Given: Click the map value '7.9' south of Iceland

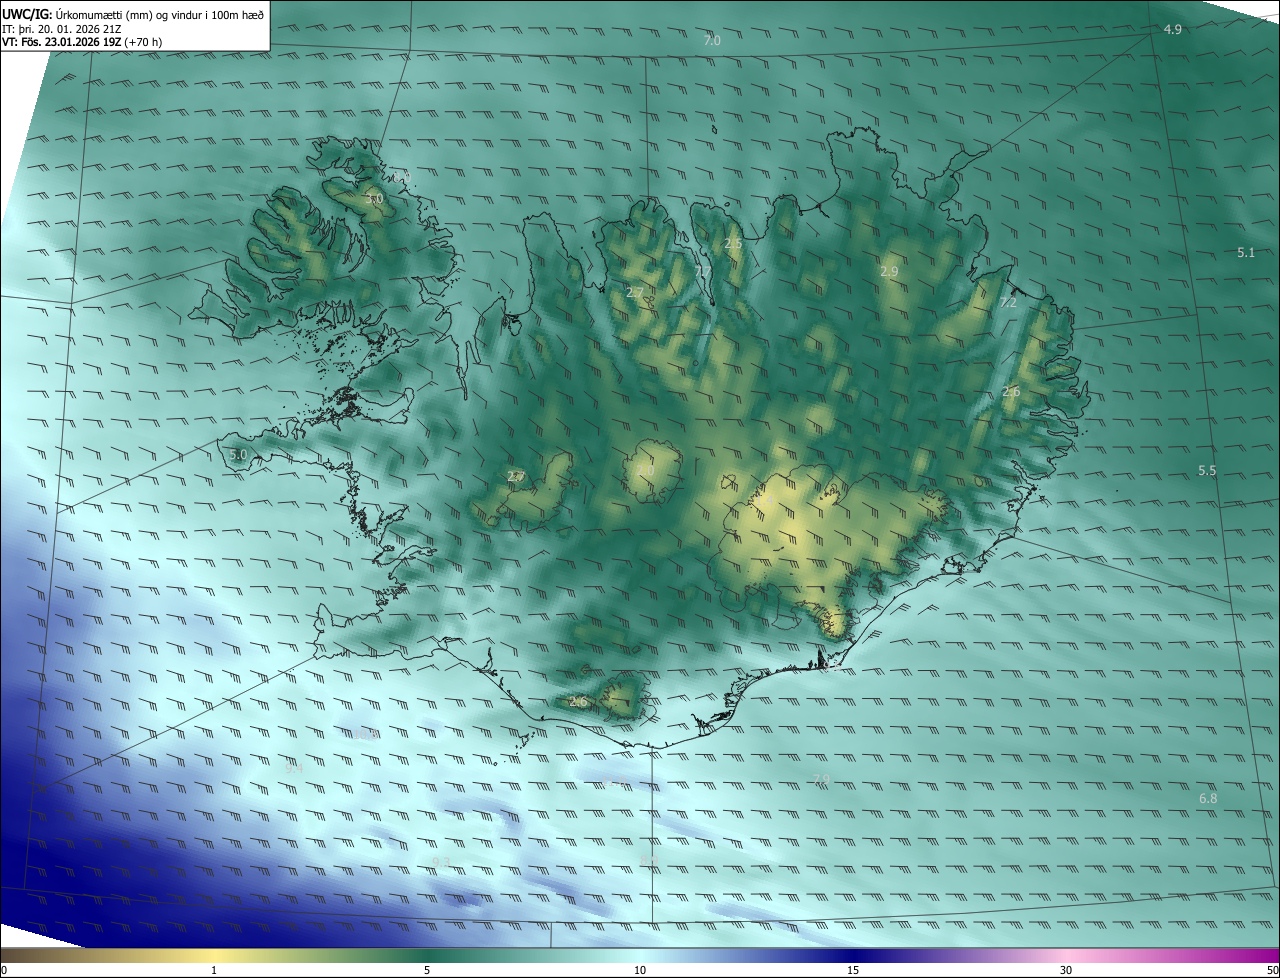Looking at the screenshot, I should point(822,780).
